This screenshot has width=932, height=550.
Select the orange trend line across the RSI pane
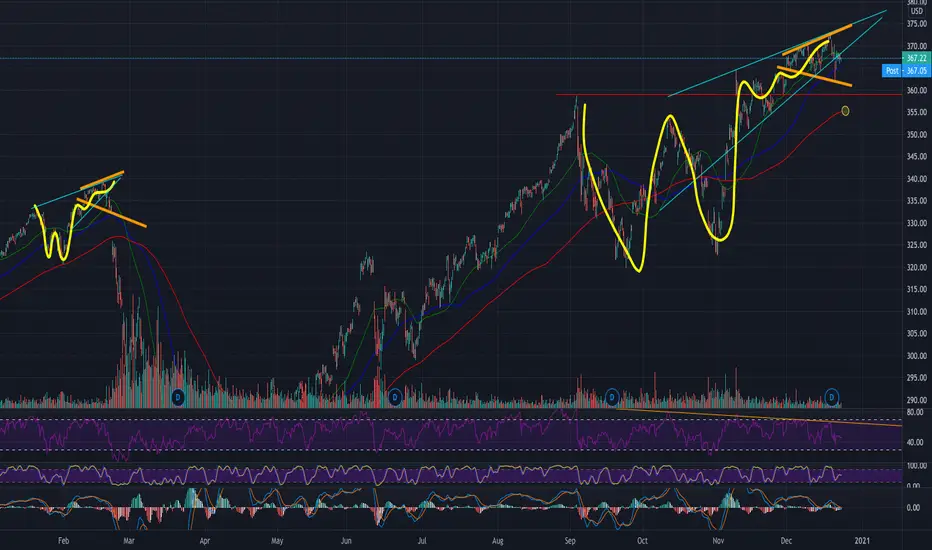(x=759, y=417)
